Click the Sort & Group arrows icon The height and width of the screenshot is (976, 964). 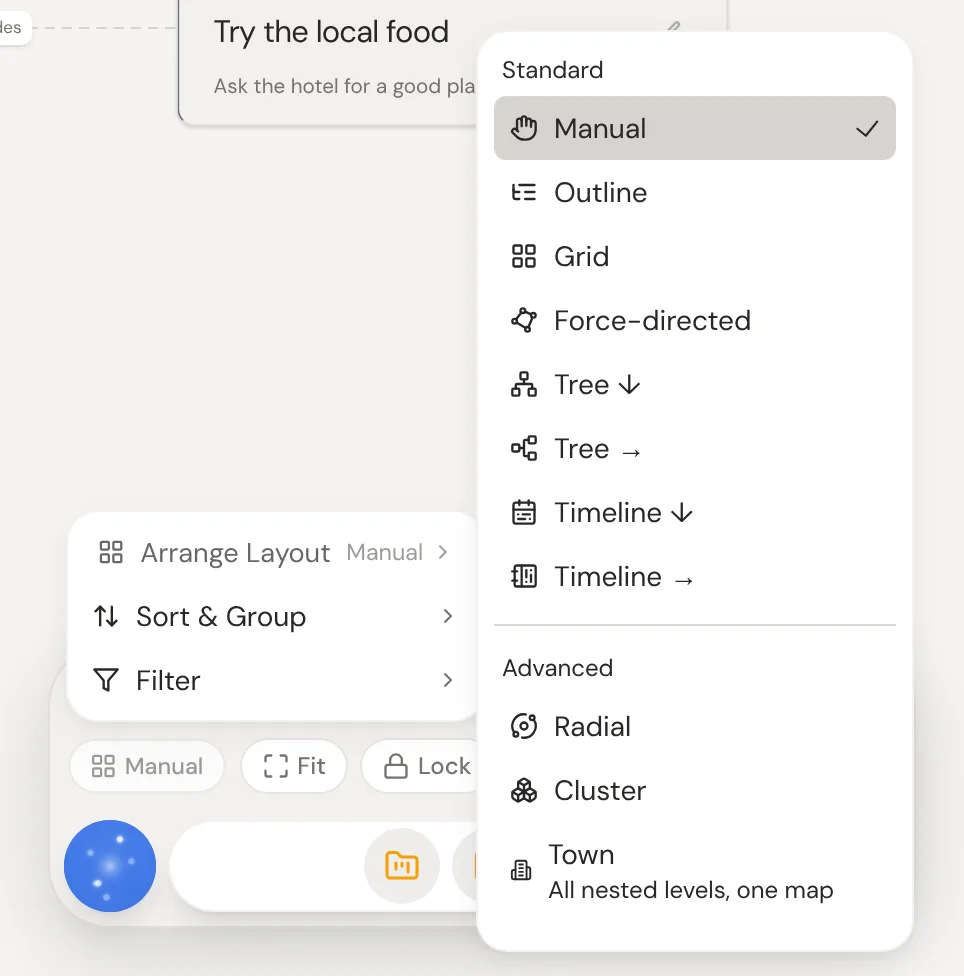click(x=106, y=616)
